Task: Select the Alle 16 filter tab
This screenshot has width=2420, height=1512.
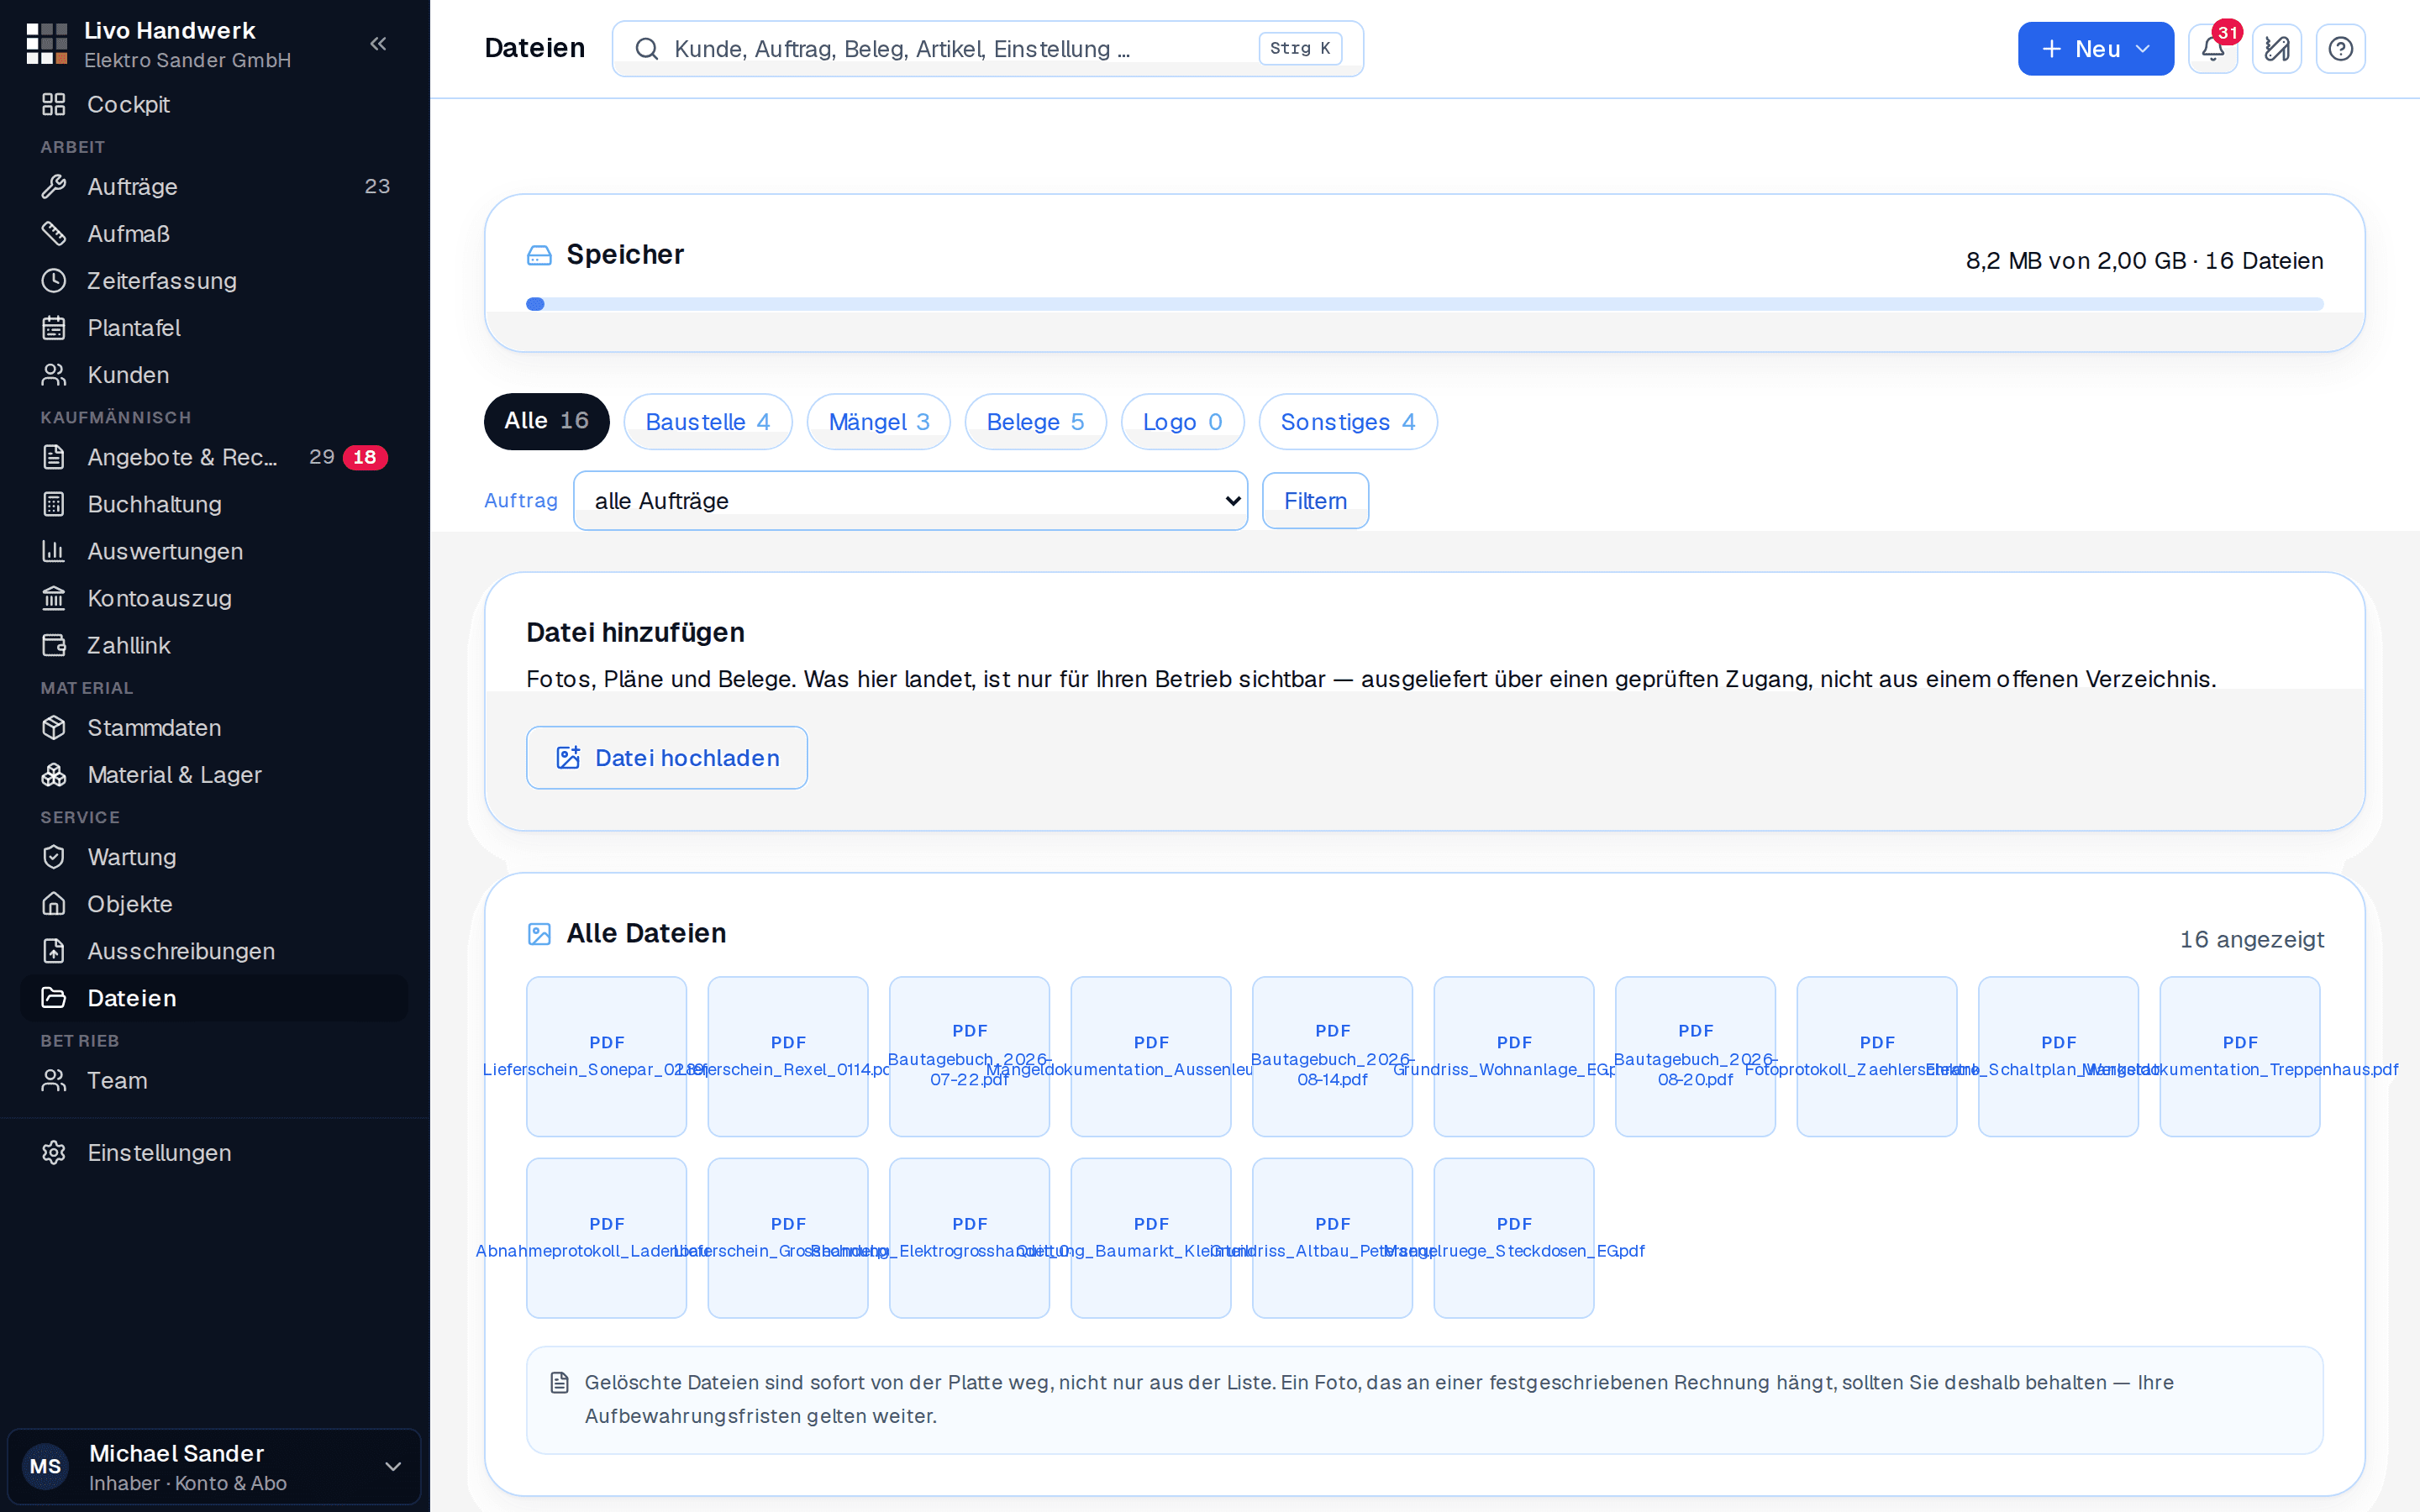Action: [546, 421]
